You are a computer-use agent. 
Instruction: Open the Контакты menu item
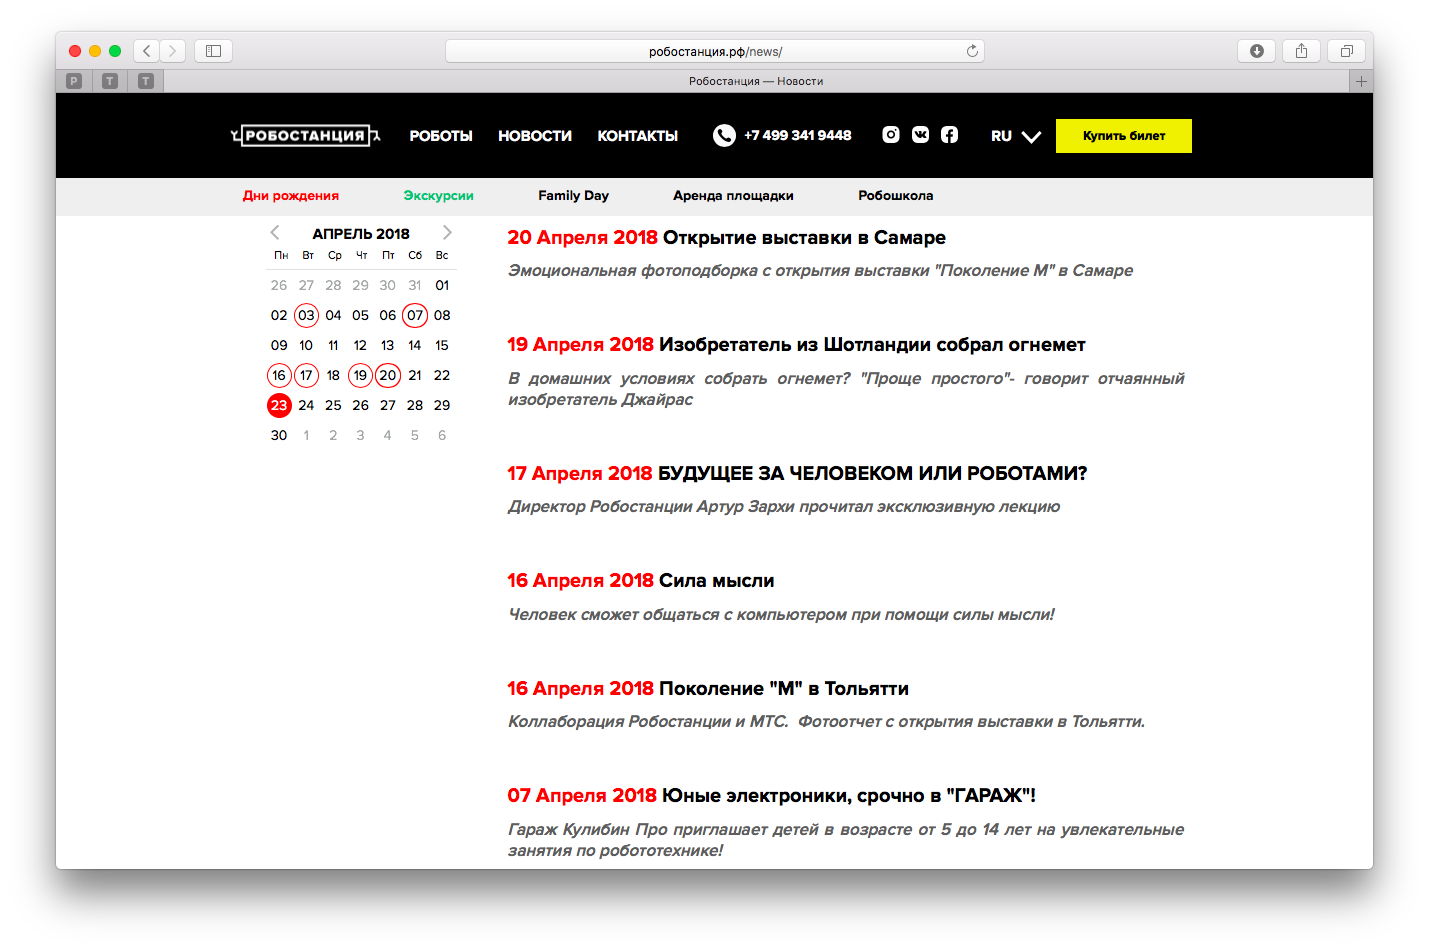(638, 136)
